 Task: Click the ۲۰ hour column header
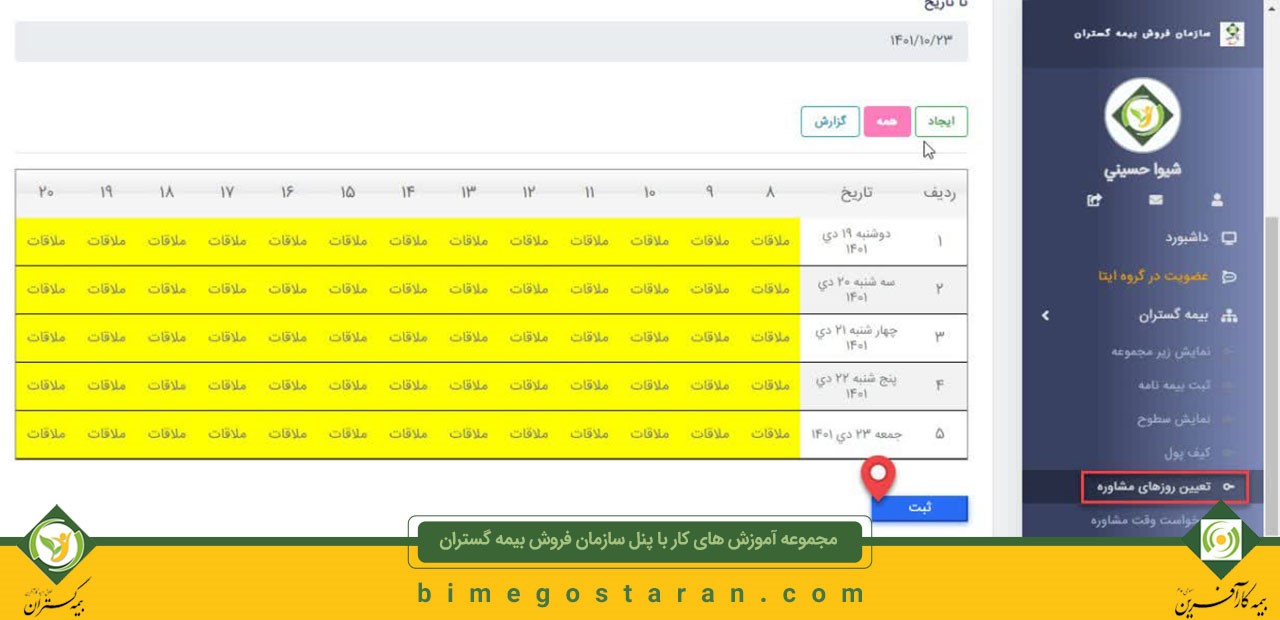point(46,193)
